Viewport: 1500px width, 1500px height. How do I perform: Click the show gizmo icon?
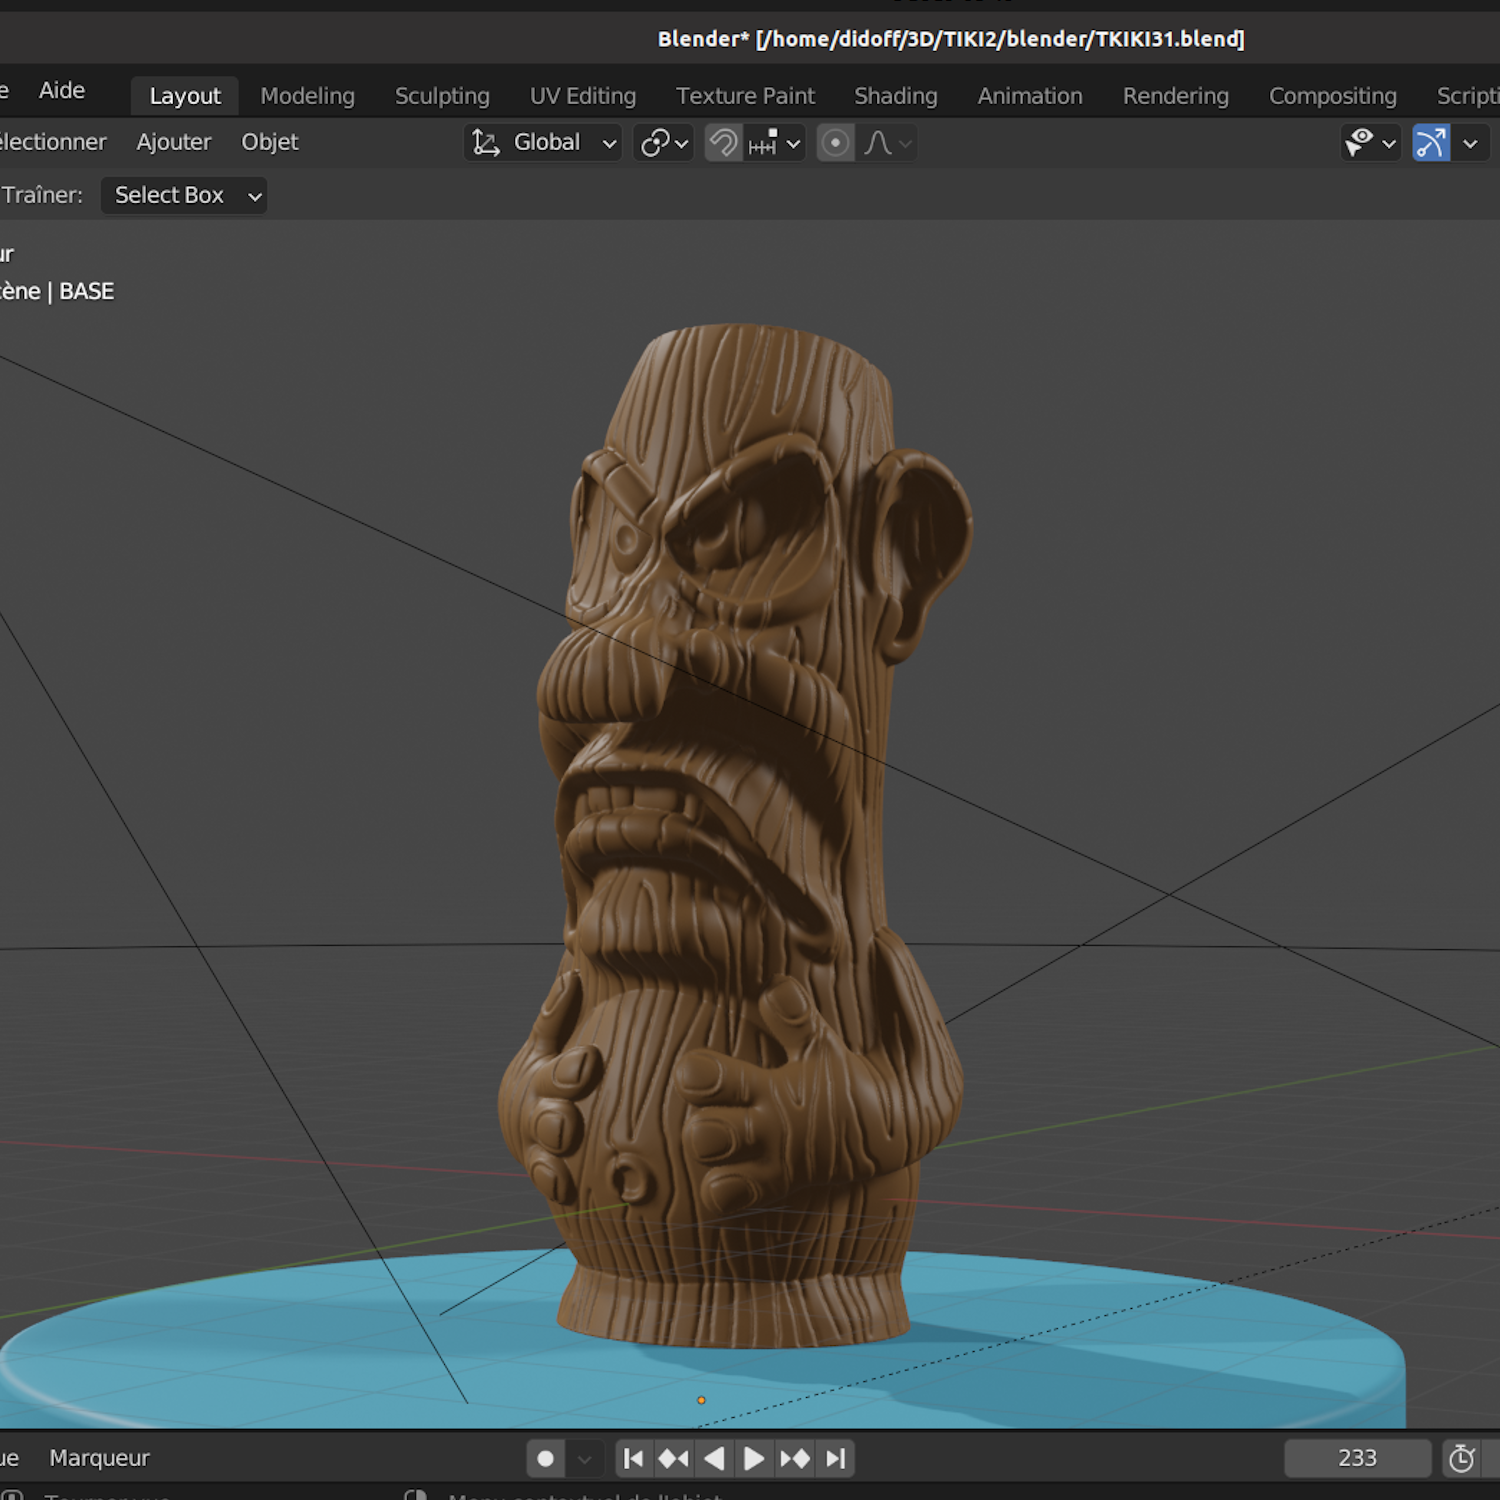click(1431, 143)
